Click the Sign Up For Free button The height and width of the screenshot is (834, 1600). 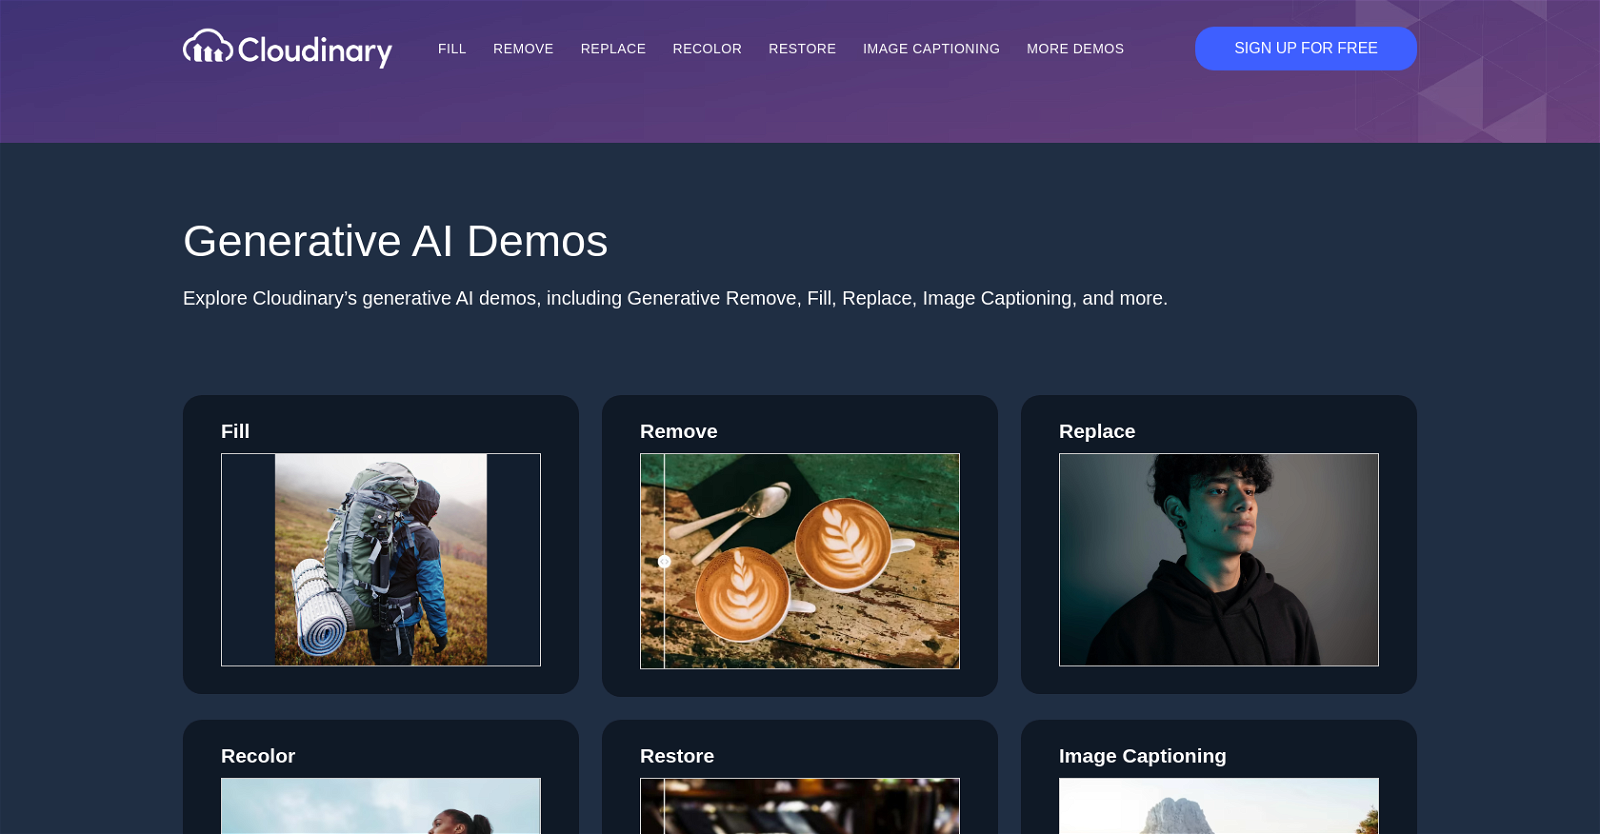(1305, 48)
